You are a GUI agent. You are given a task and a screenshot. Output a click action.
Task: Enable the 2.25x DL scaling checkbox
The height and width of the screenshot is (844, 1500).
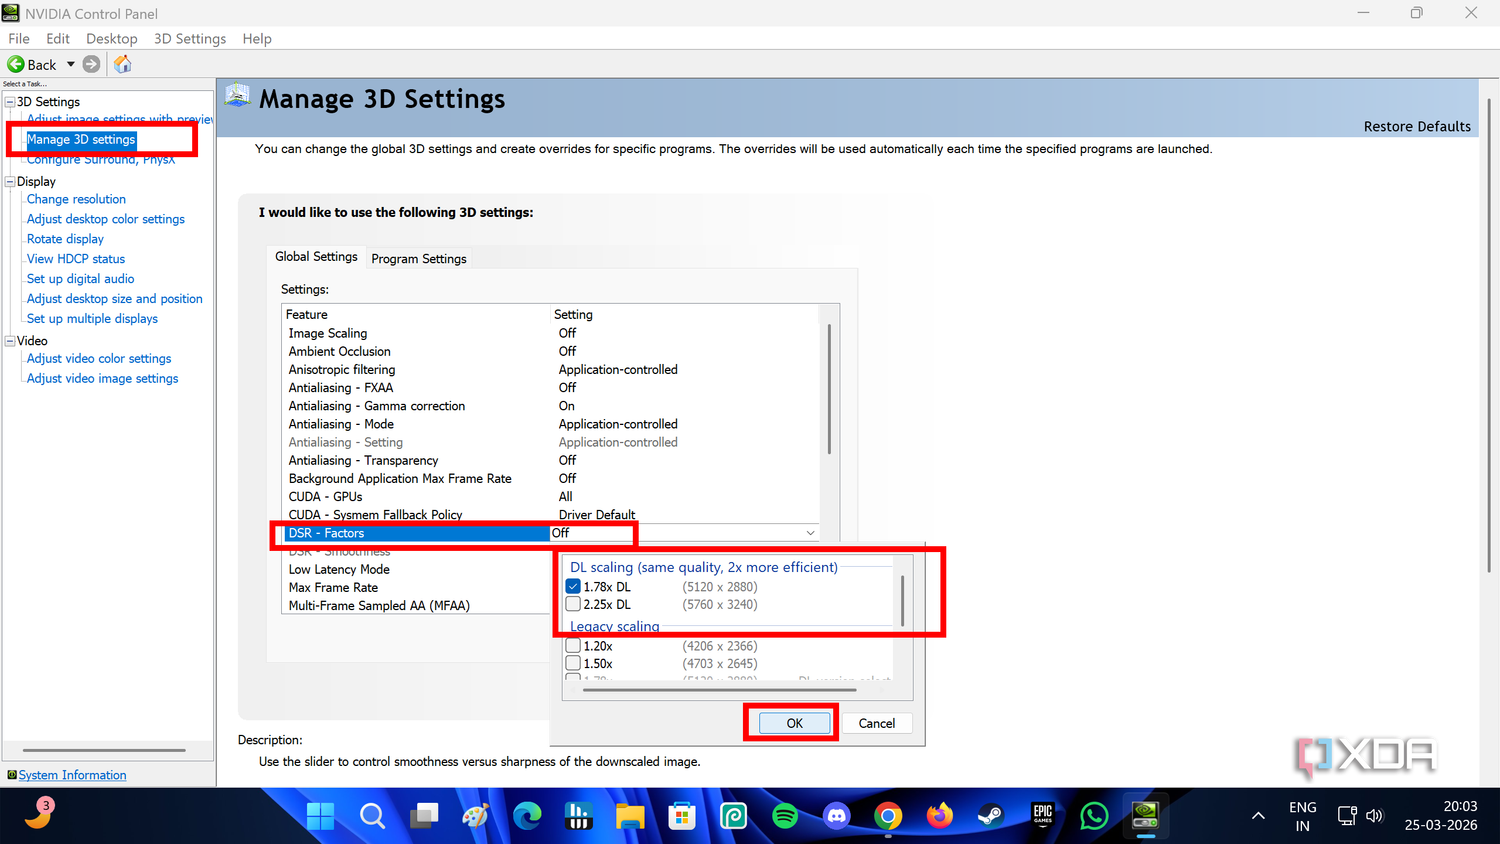click(x=573, y=604)
